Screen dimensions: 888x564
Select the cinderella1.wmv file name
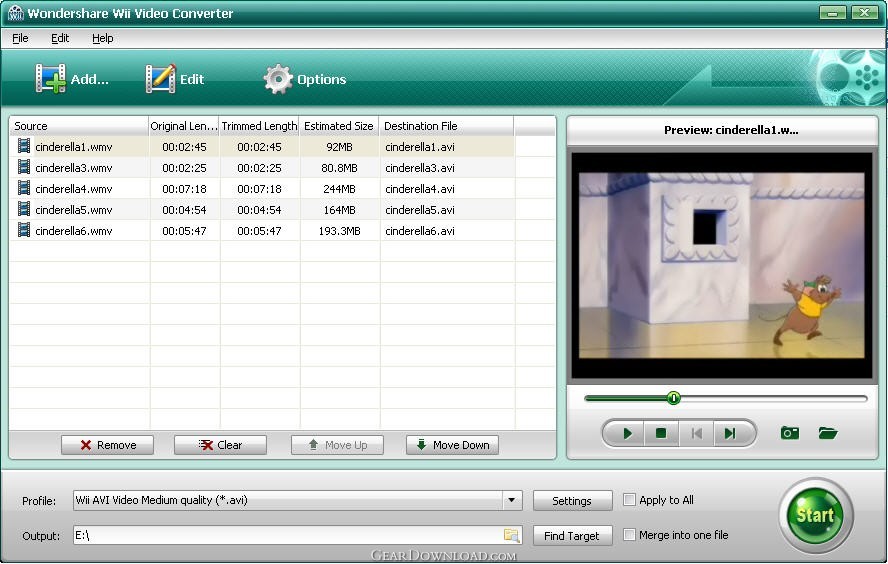click(74, 147)
